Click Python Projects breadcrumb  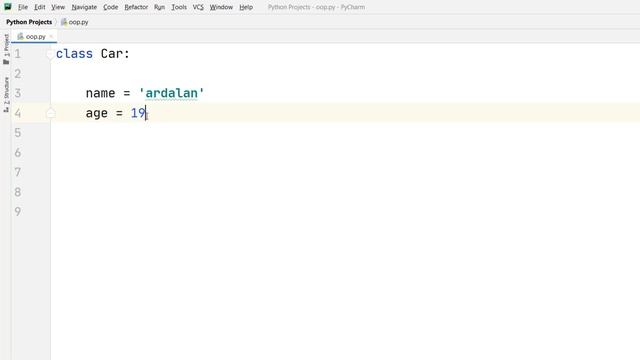[29, 22]
